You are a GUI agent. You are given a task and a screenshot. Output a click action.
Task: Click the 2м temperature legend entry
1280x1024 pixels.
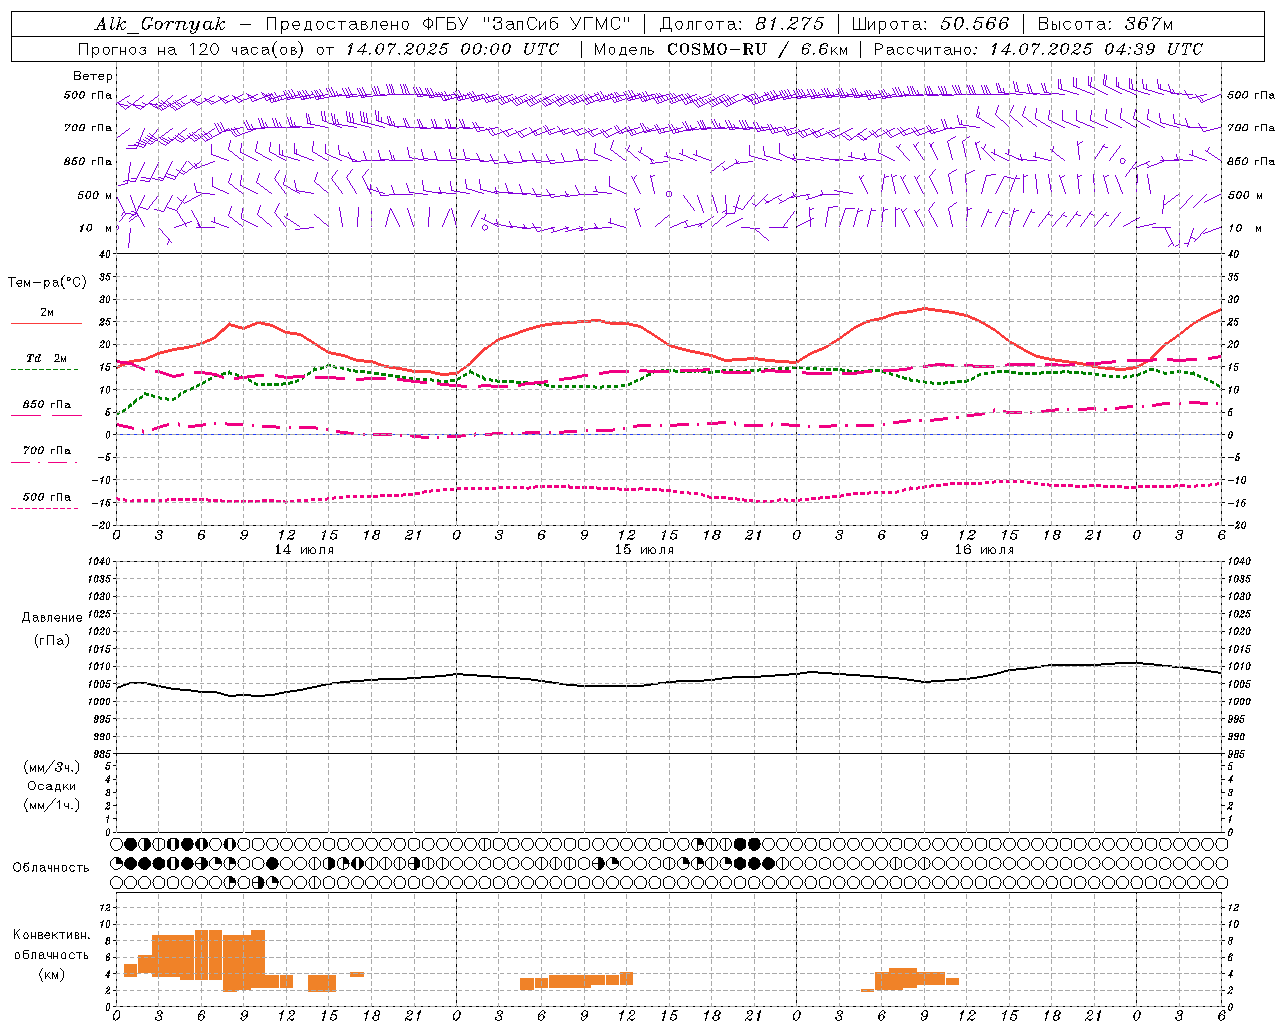coord(47,313)
